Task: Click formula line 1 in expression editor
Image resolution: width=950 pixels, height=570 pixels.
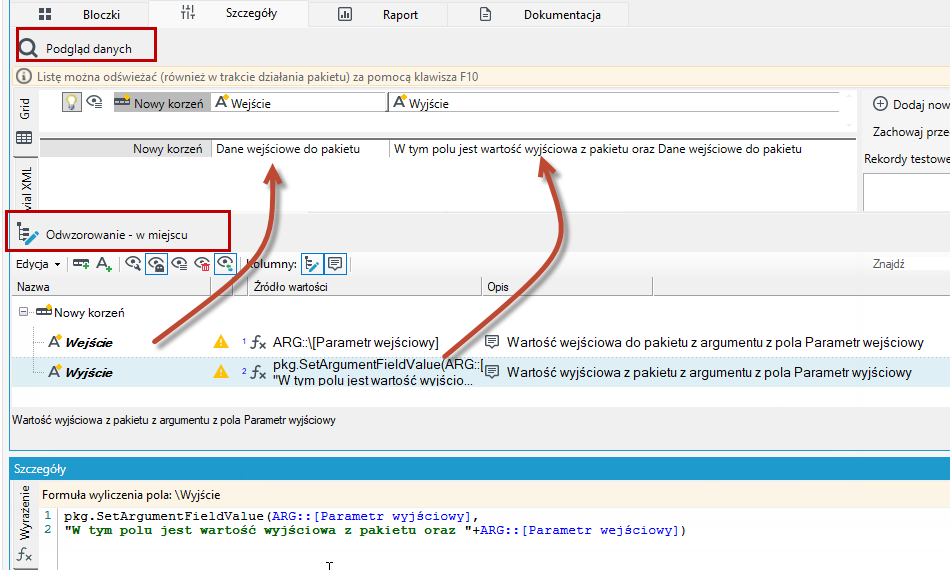Action: (271, 516)
